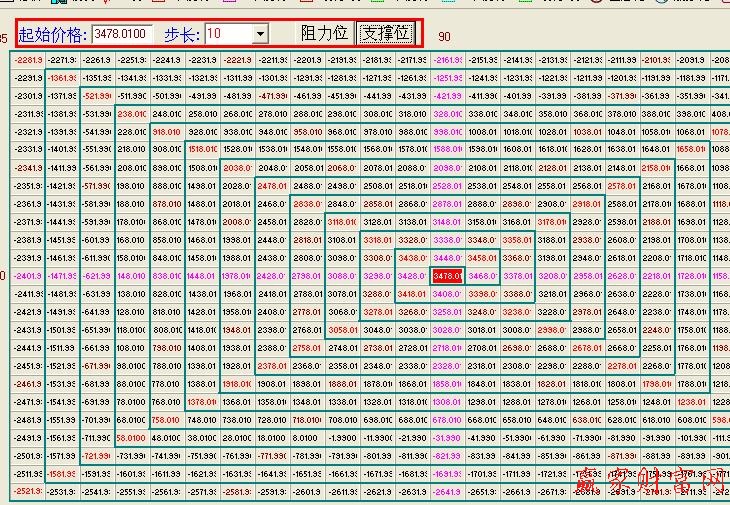The image size is (730, 505).
Task: Select the red highlighted center cell 3478.01
Action: 448,275
